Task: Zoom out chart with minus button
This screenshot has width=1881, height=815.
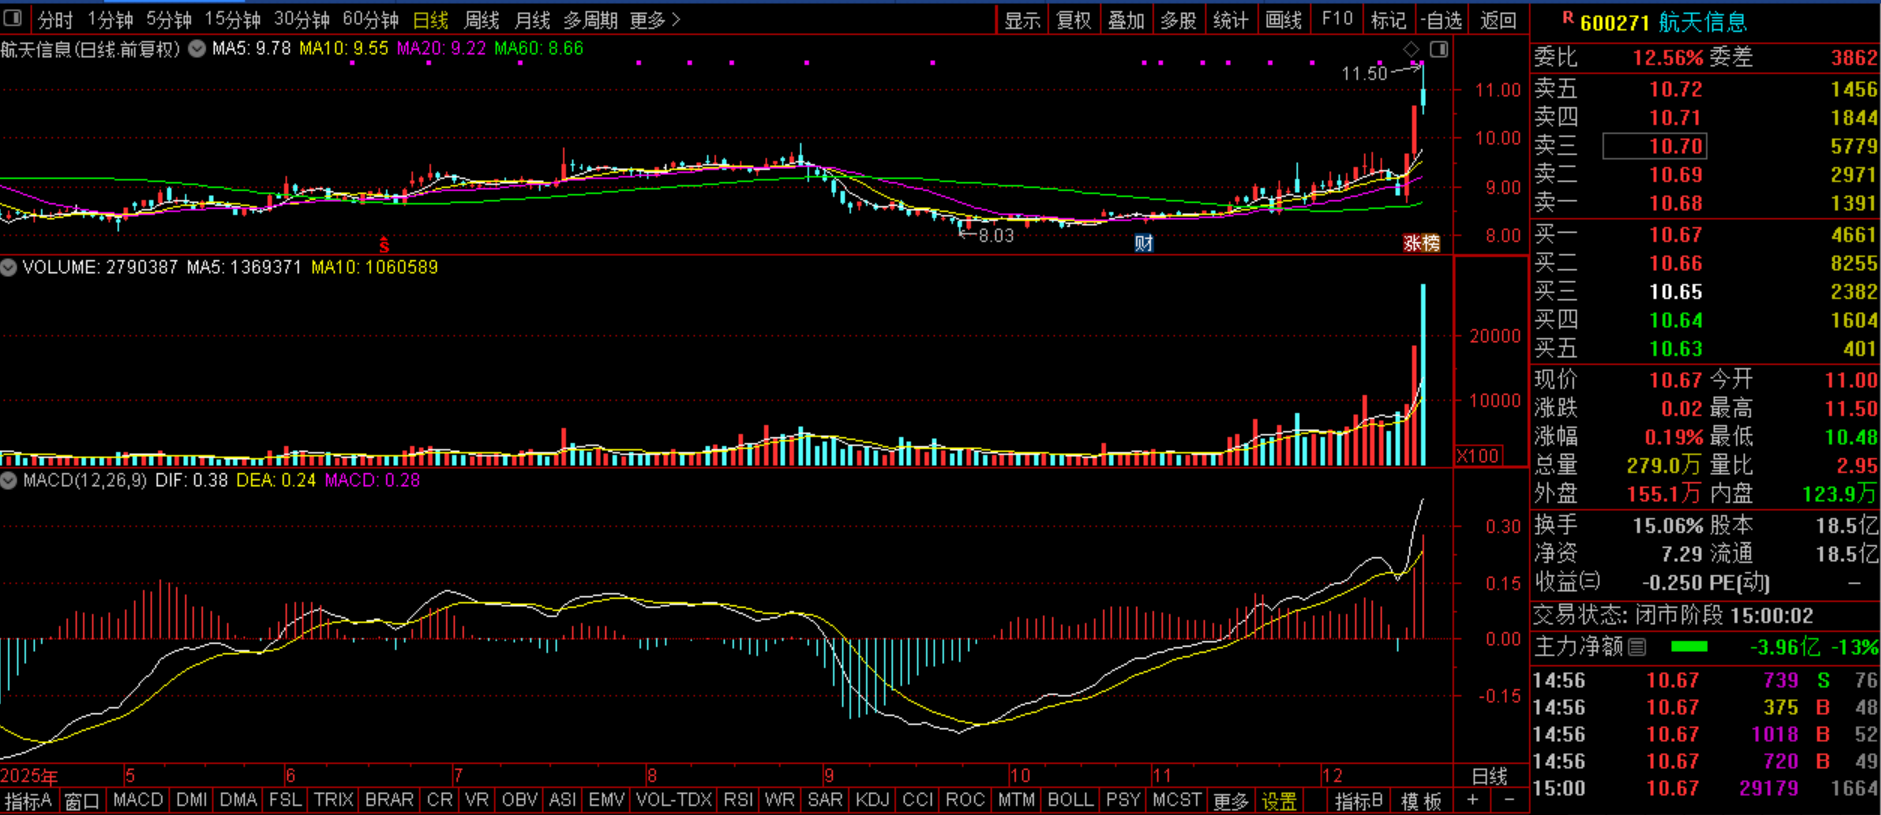Action: point(1509,800)
